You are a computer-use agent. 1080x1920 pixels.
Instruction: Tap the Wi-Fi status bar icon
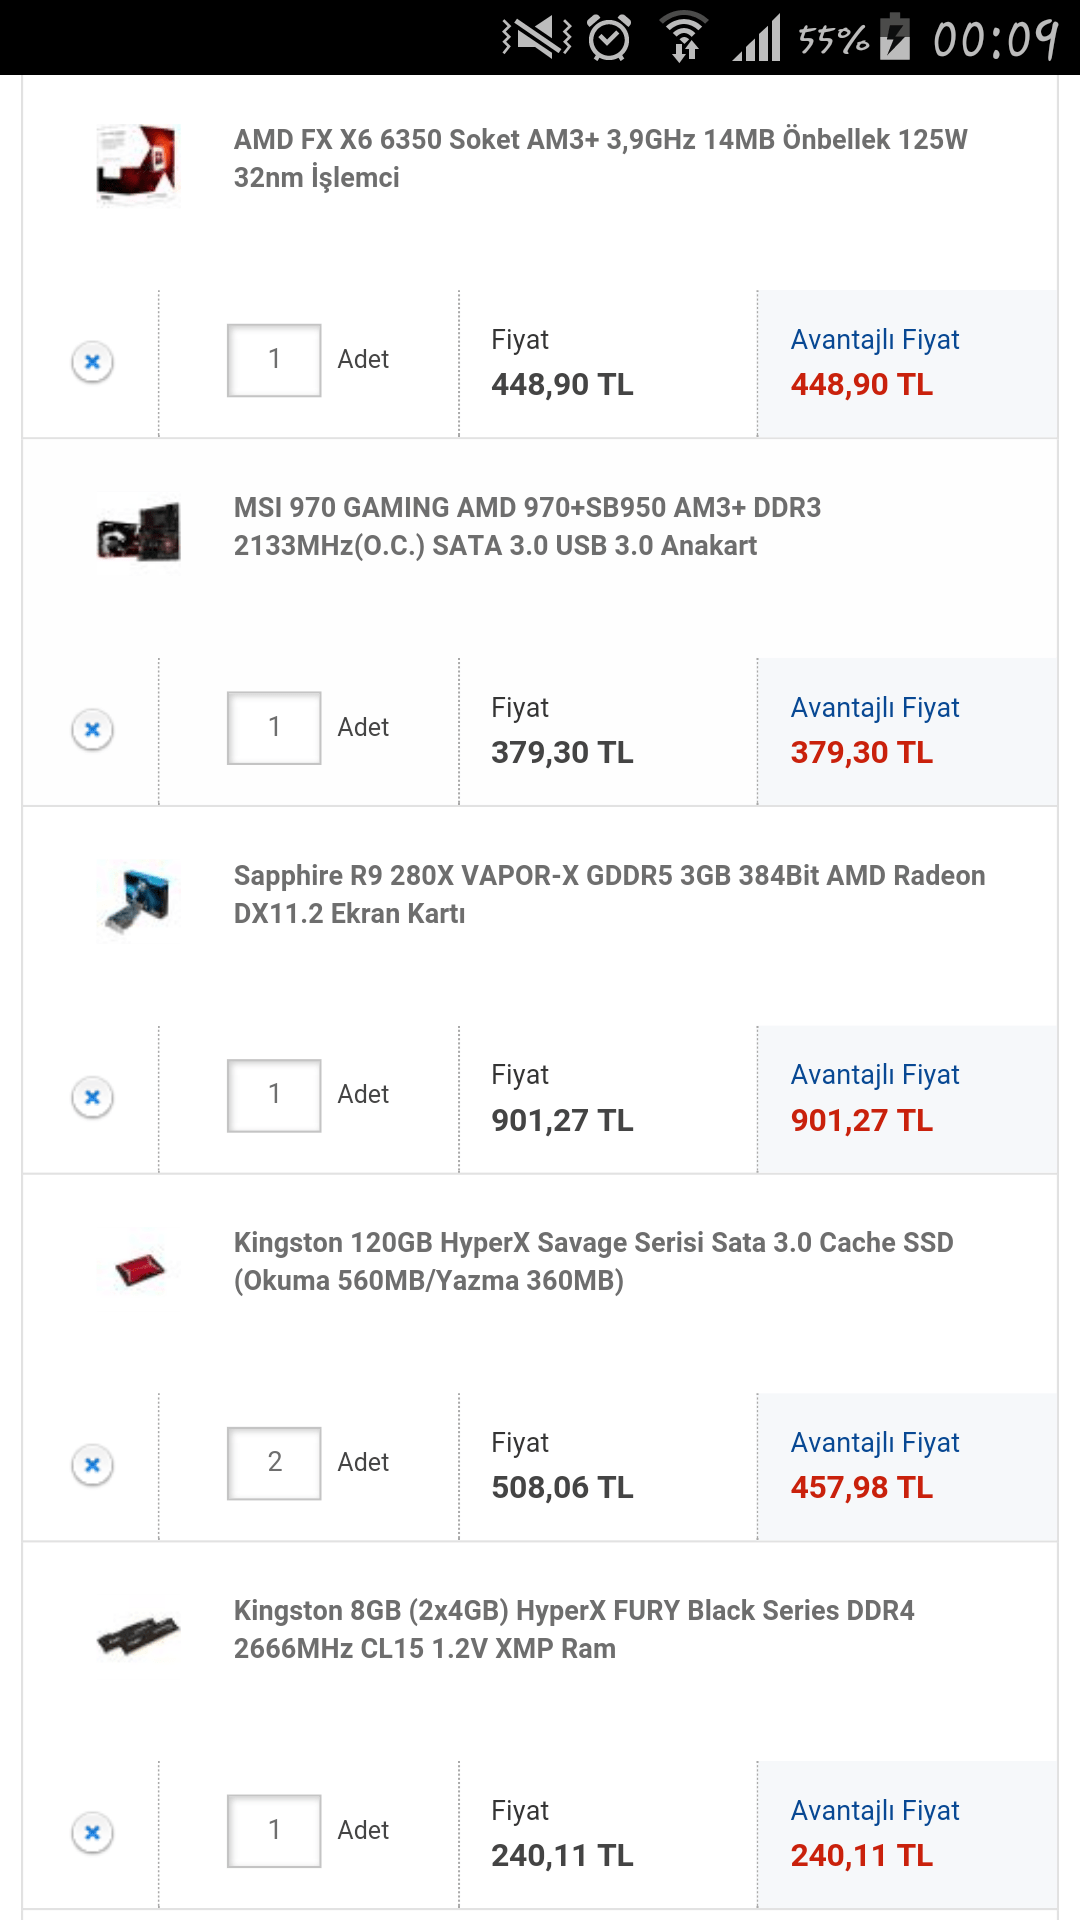(685, 36)
